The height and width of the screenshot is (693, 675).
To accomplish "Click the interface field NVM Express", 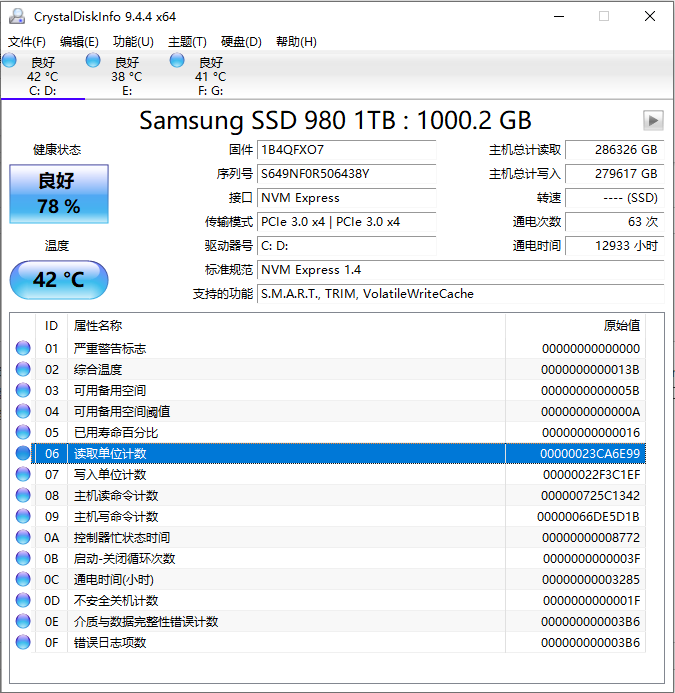I will coord(347,198).
